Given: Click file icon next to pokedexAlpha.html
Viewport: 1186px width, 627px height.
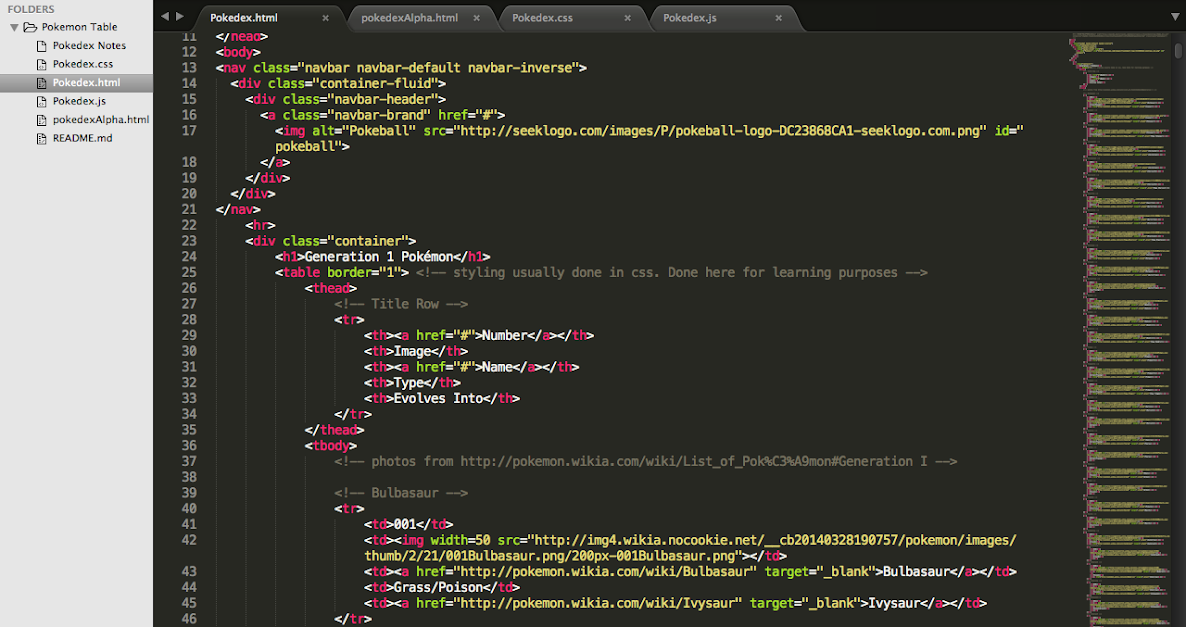Looking at the screenshot, I should [x=42, y=120].
